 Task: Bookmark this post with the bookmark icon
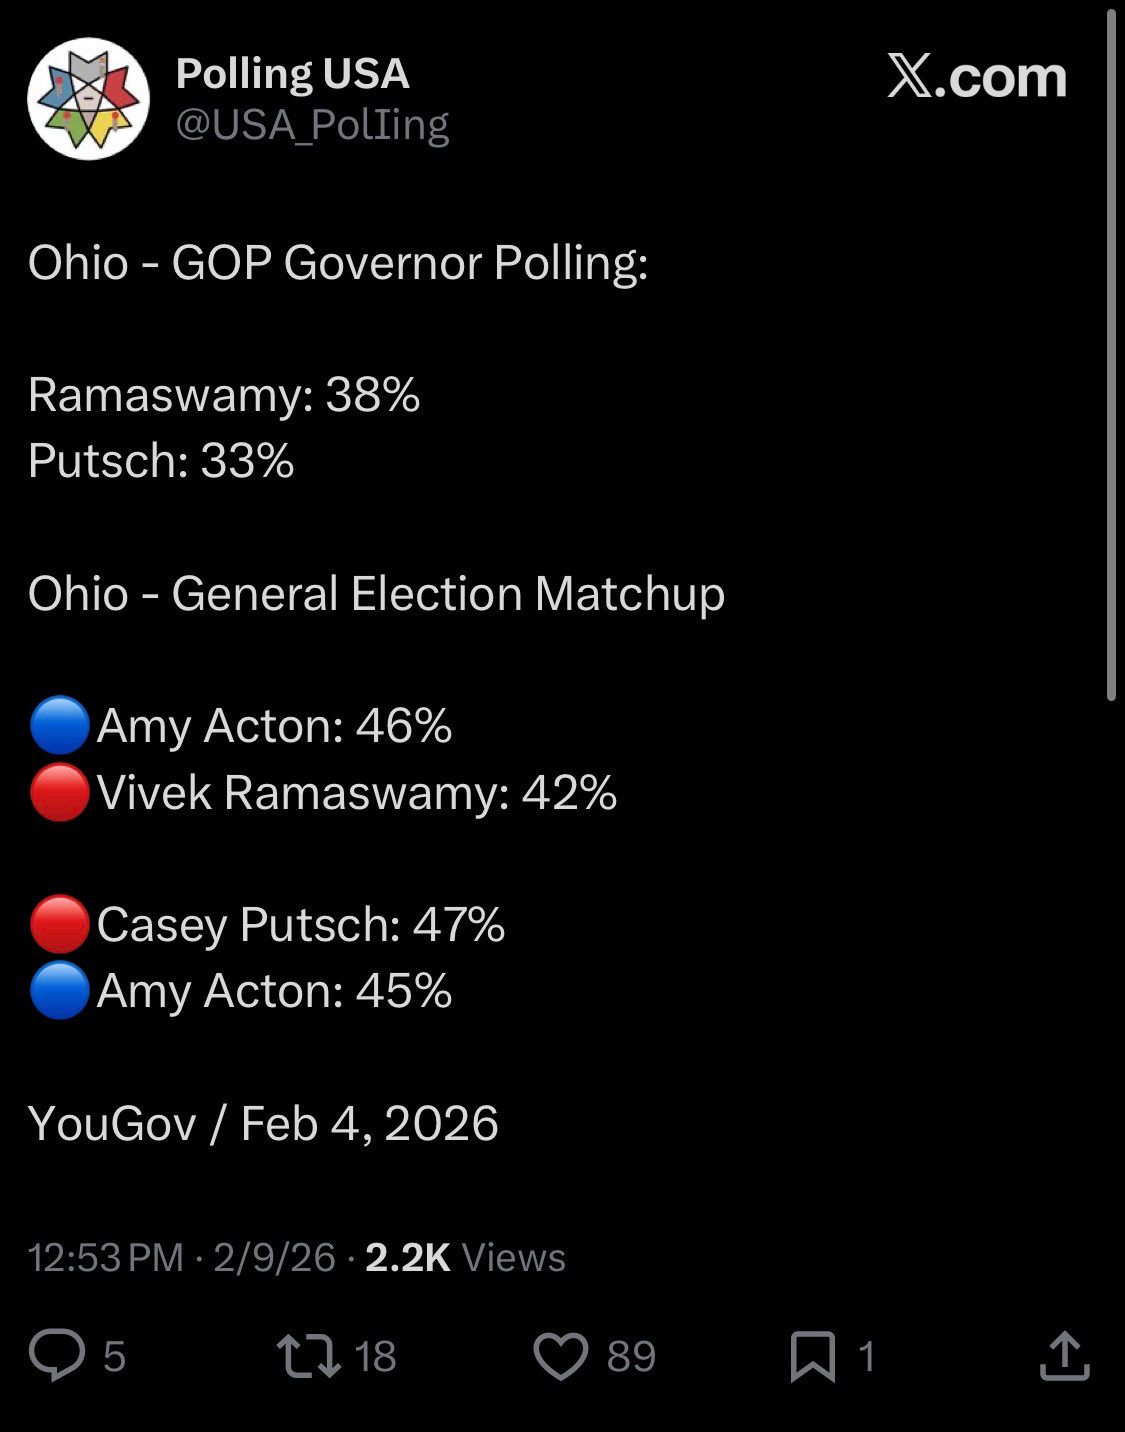pos(812,1356)
